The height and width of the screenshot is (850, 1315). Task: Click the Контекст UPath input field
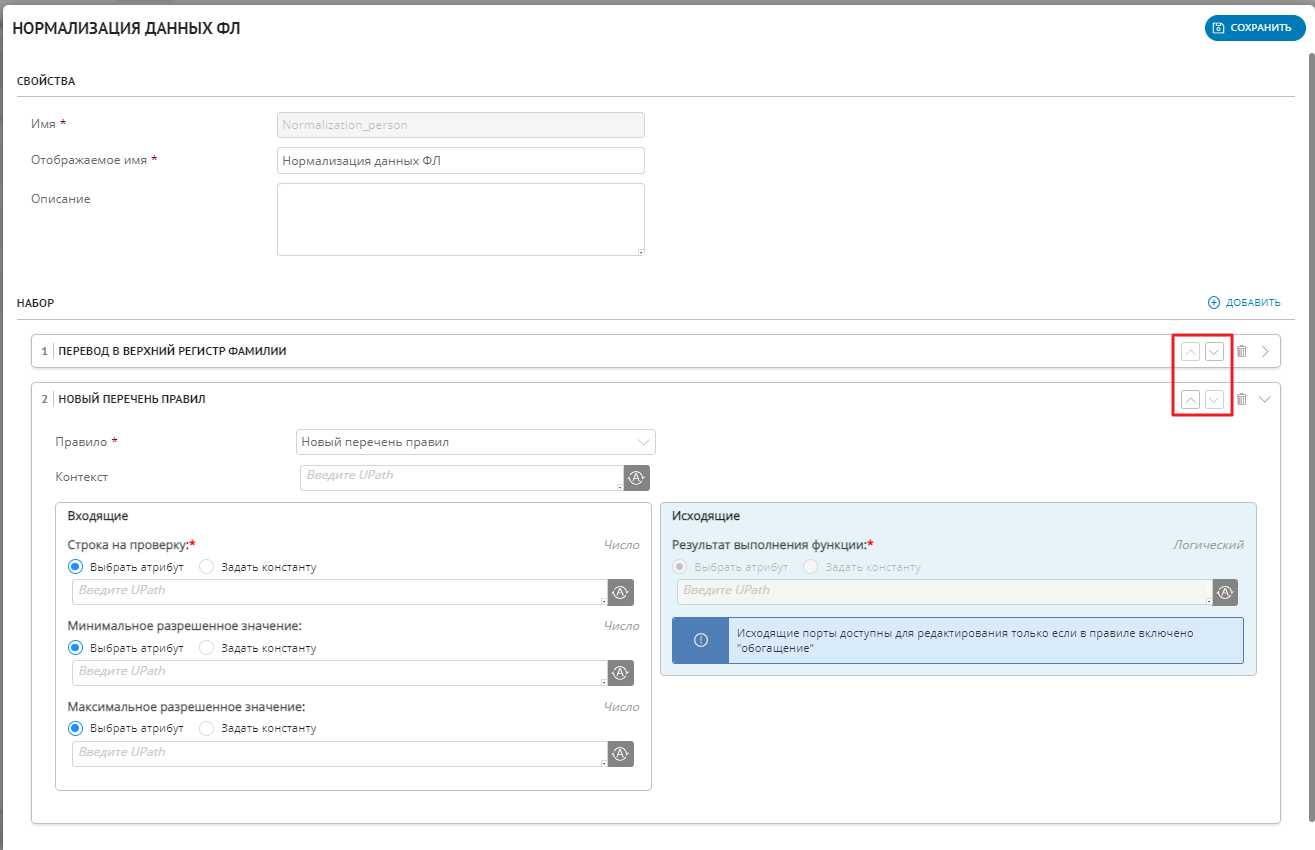461,478
